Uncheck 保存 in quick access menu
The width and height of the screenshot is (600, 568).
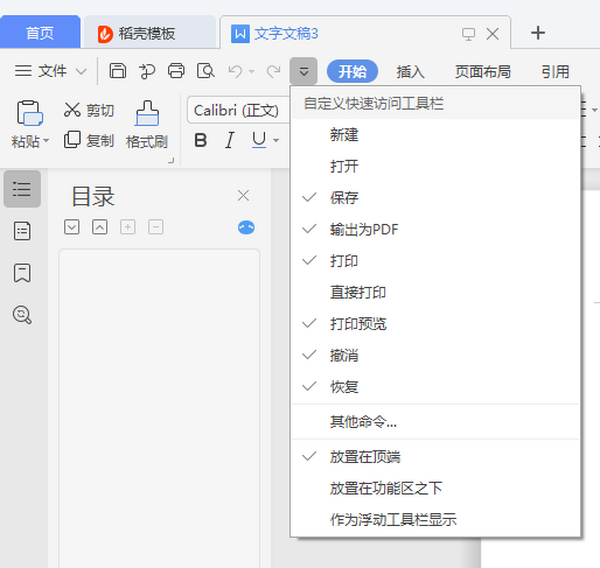pos(435,198)
